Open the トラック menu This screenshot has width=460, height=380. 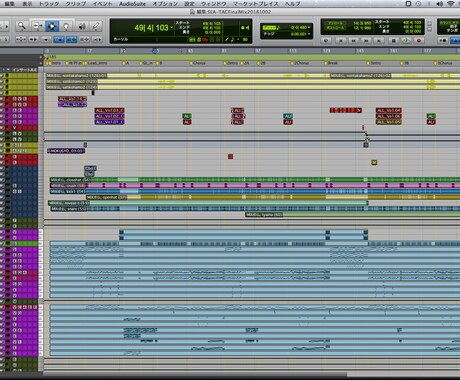click(49, 4)
